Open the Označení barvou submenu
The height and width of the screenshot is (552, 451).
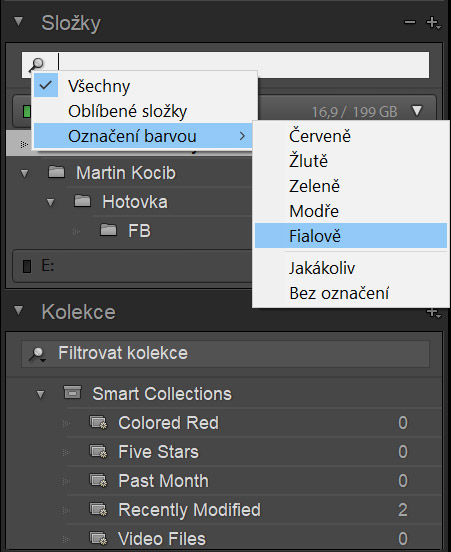click(x=144, y=136)
